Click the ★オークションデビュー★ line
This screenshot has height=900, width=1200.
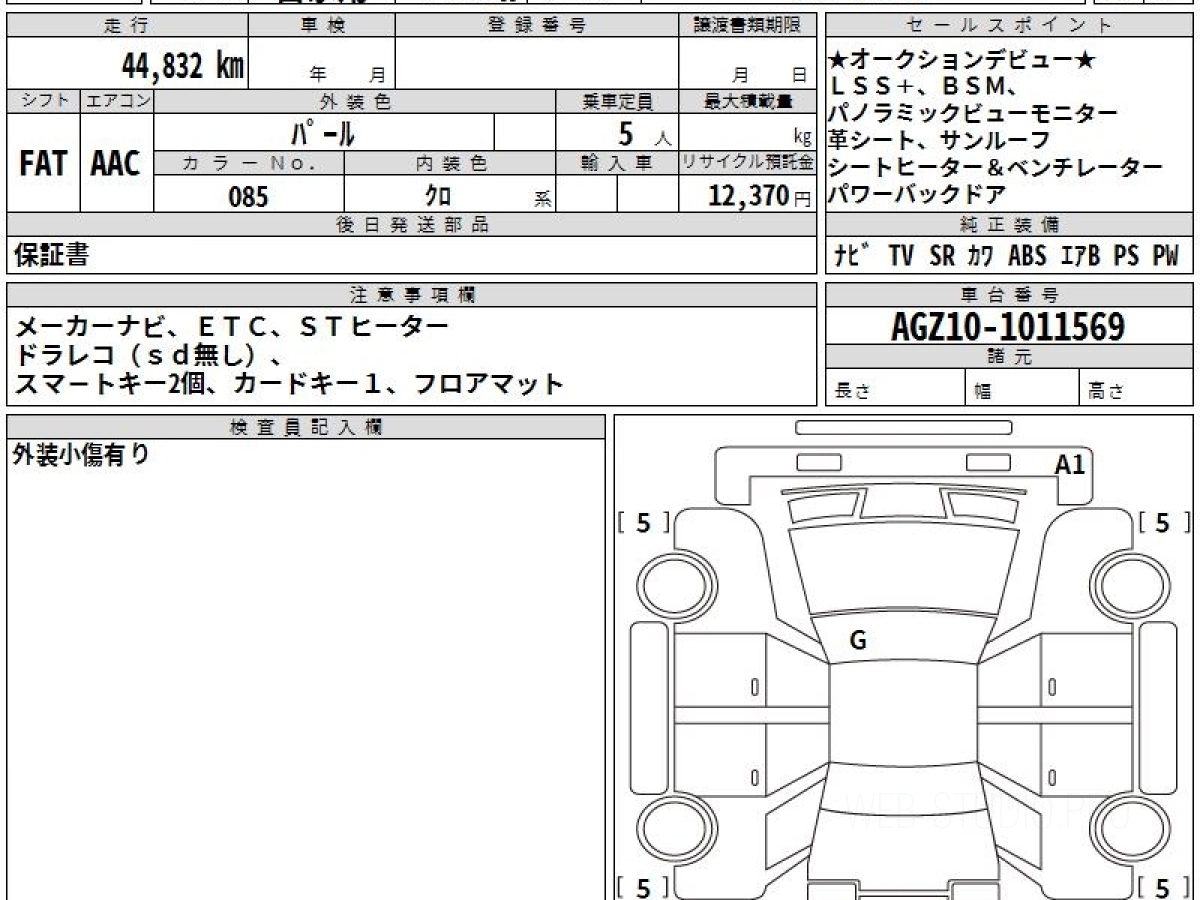[963, 61]
